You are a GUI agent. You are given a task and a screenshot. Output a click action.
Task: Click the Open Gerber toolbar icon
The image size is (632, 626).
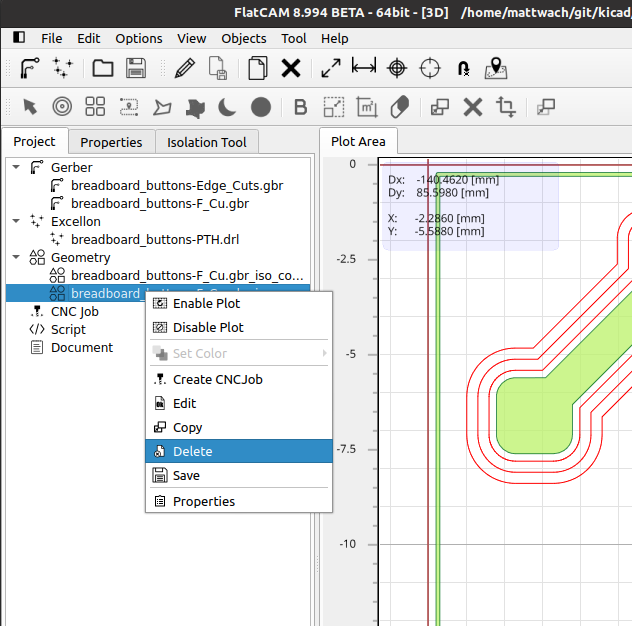30,68
